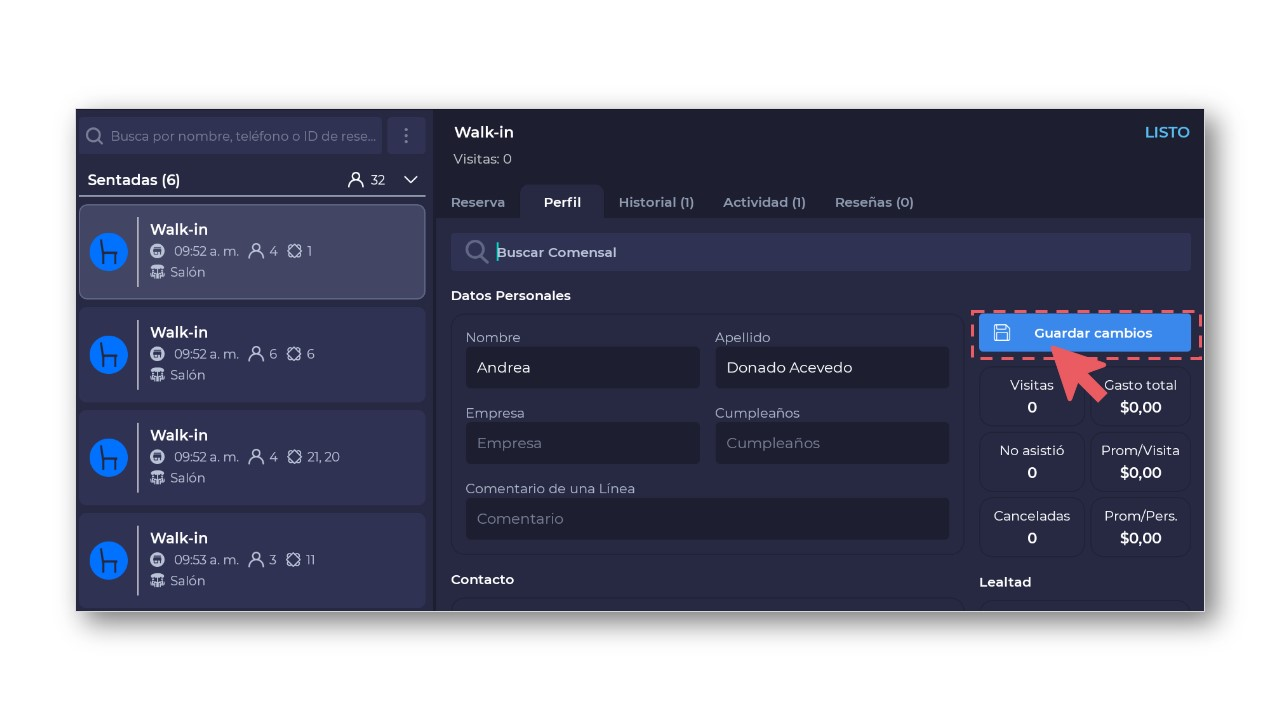The image size is (1280, 720).
Task: Click the Prom/Pers. stat card
Action: 1140,527
